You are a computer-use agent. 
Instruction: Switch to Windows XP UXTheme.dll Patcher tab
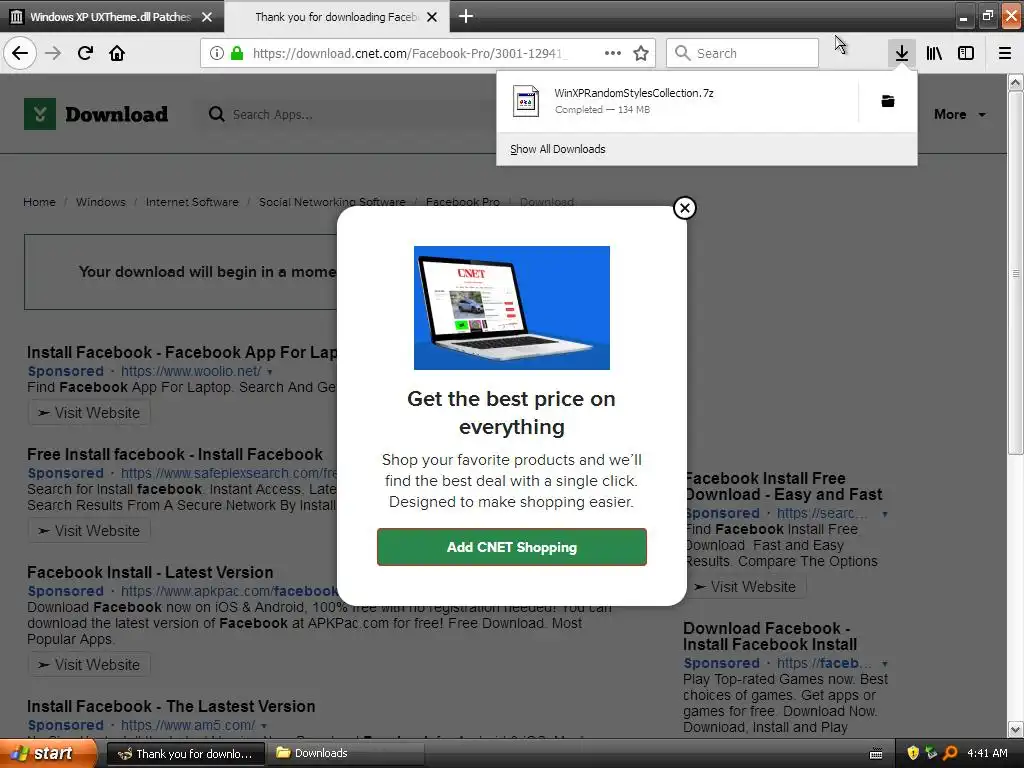click(112, 17)
